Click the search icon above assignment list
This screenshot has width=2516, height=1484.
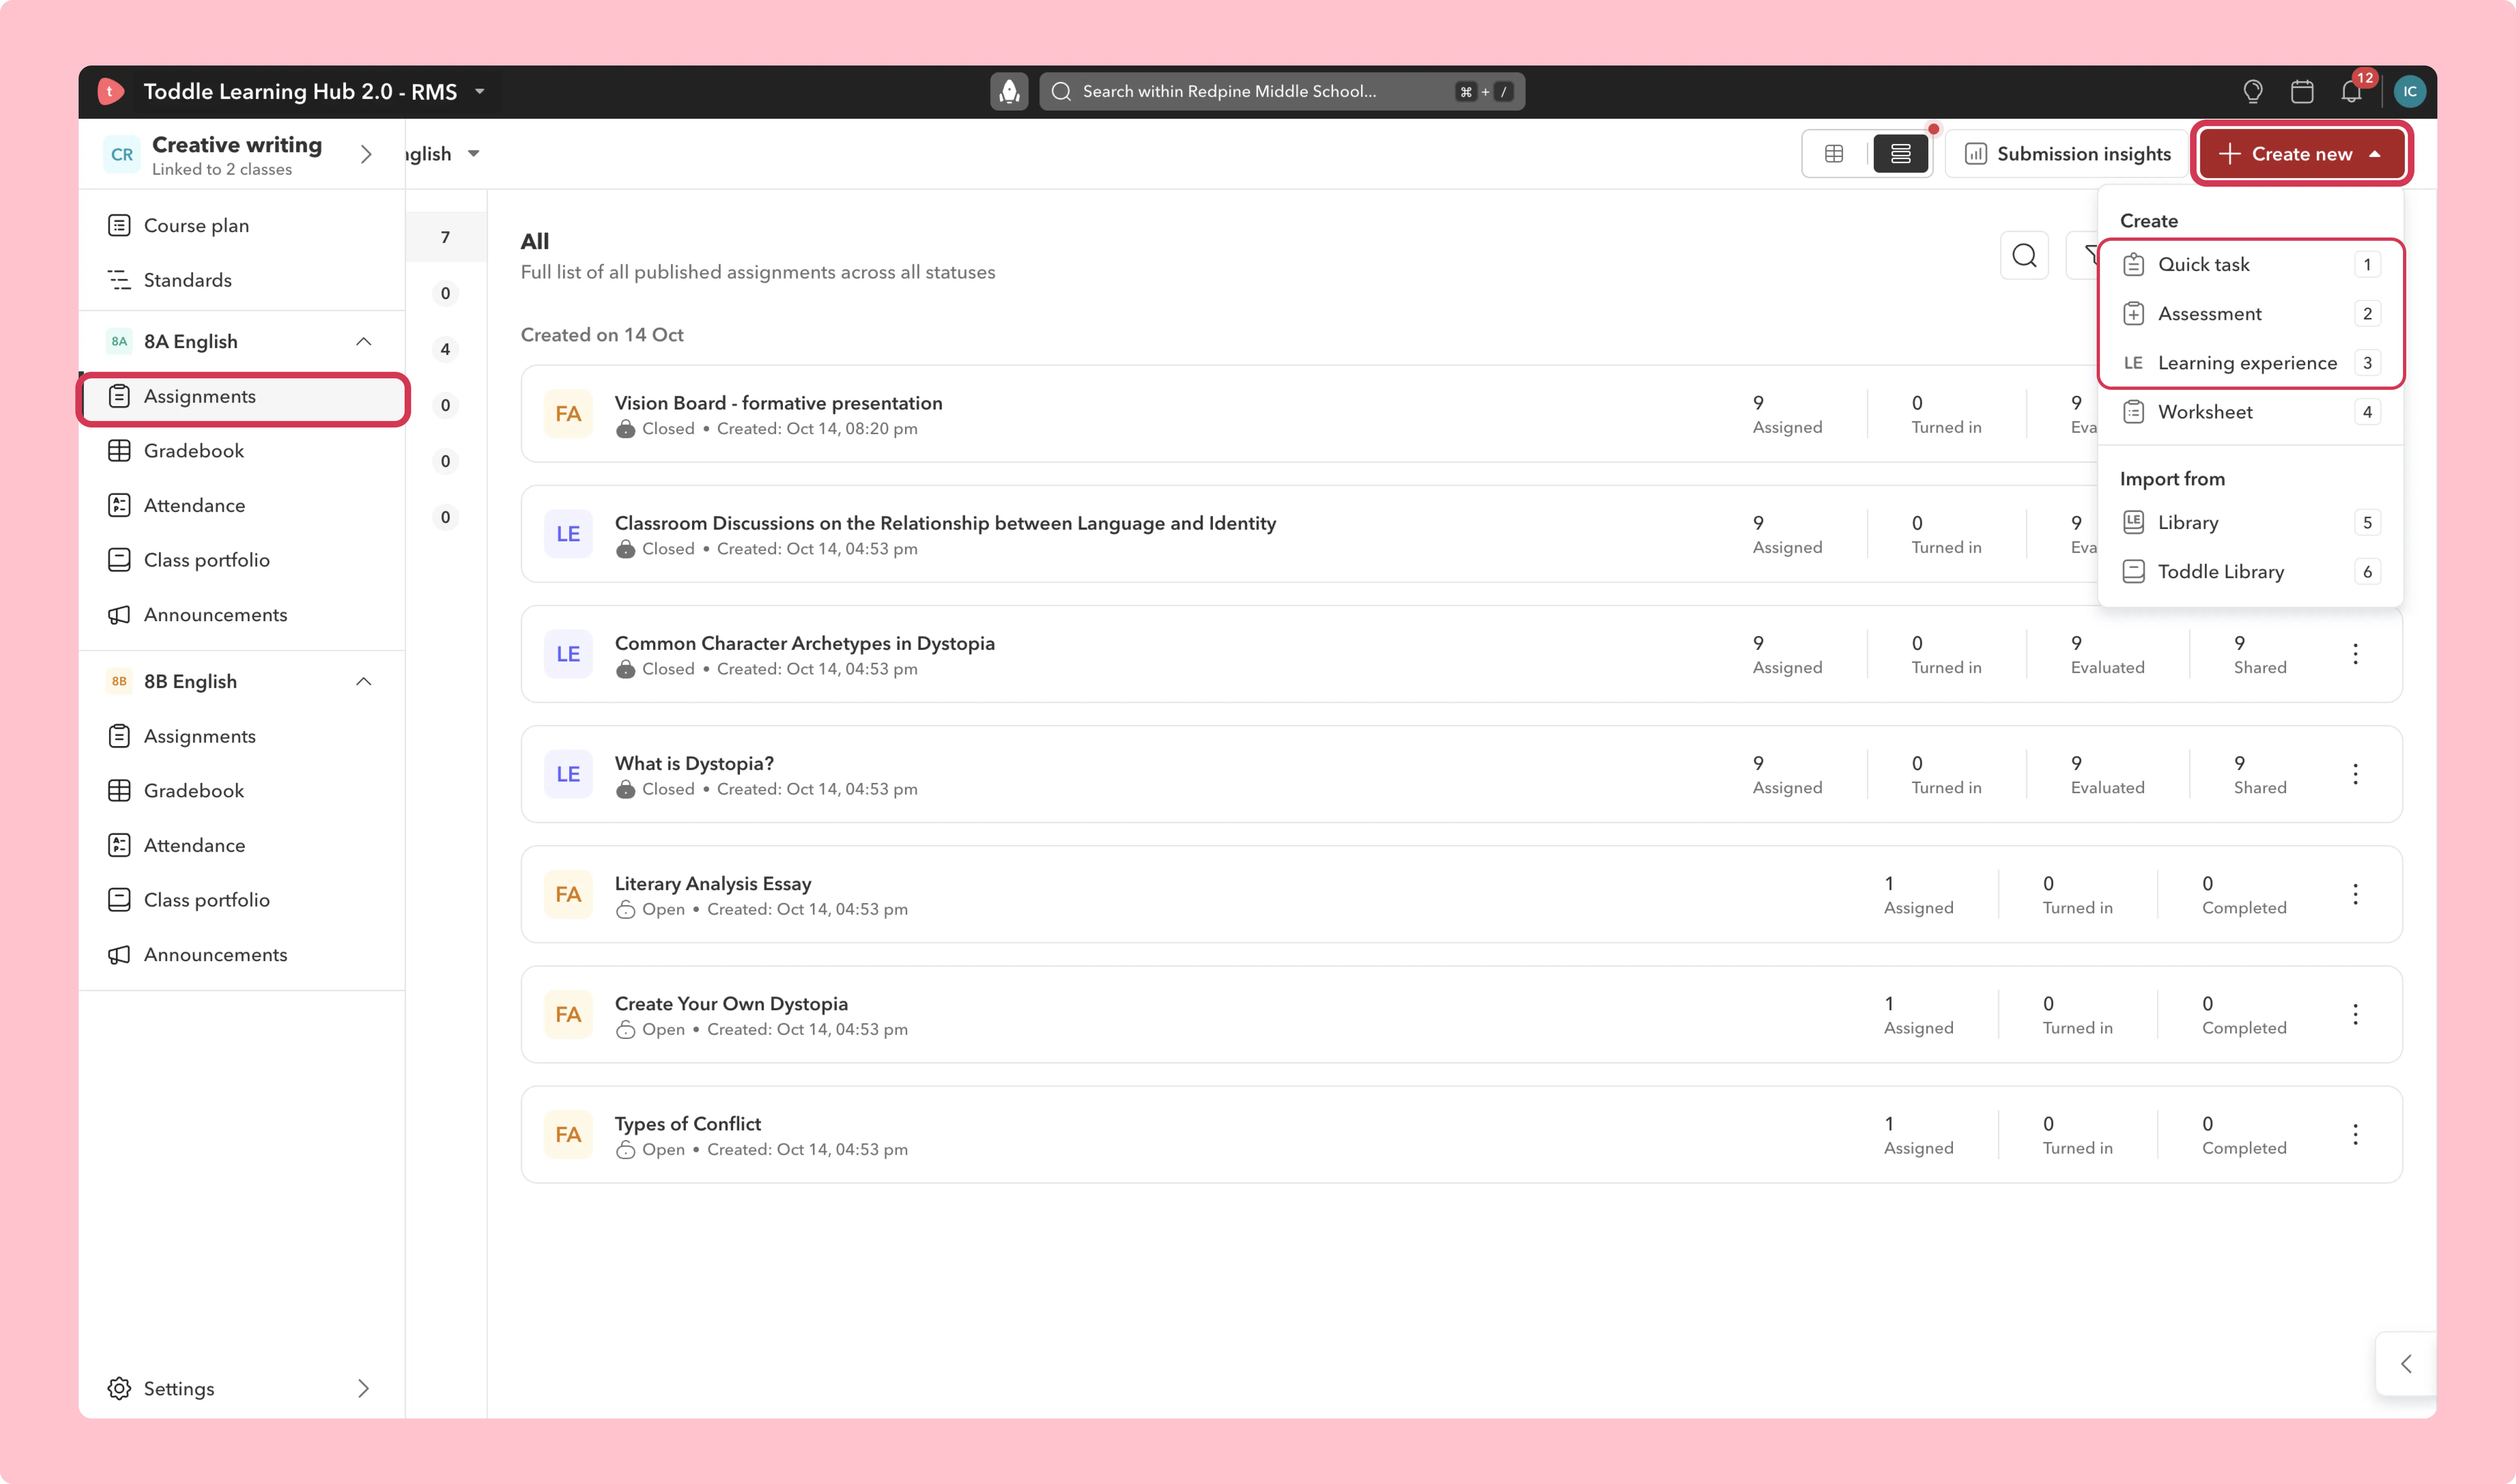pos(2024,256)
